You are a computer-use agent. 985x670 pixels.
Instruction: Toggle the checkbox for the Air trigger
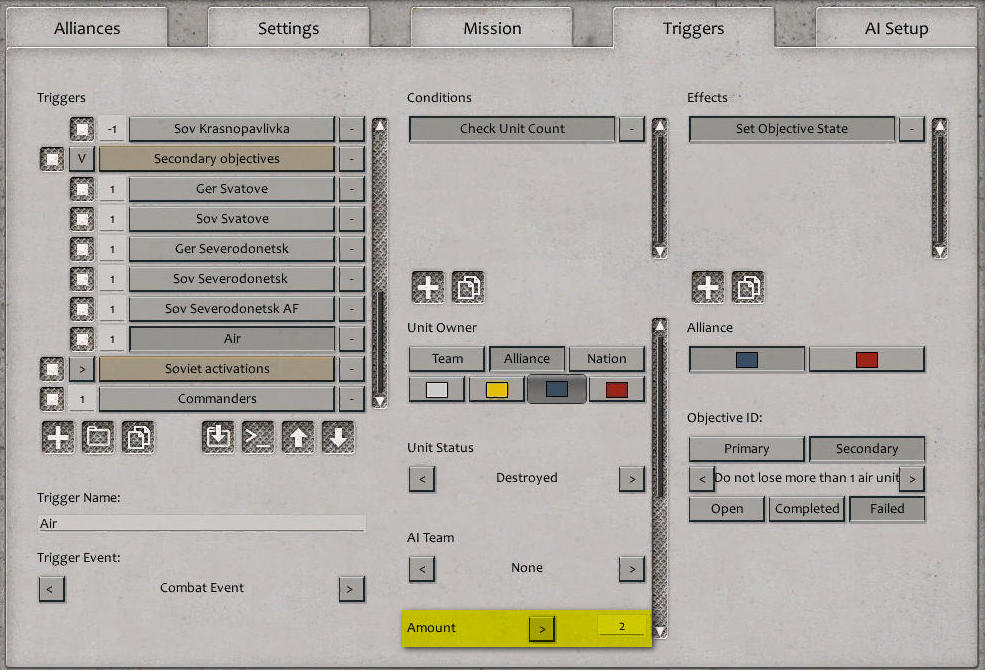[82, 339]
